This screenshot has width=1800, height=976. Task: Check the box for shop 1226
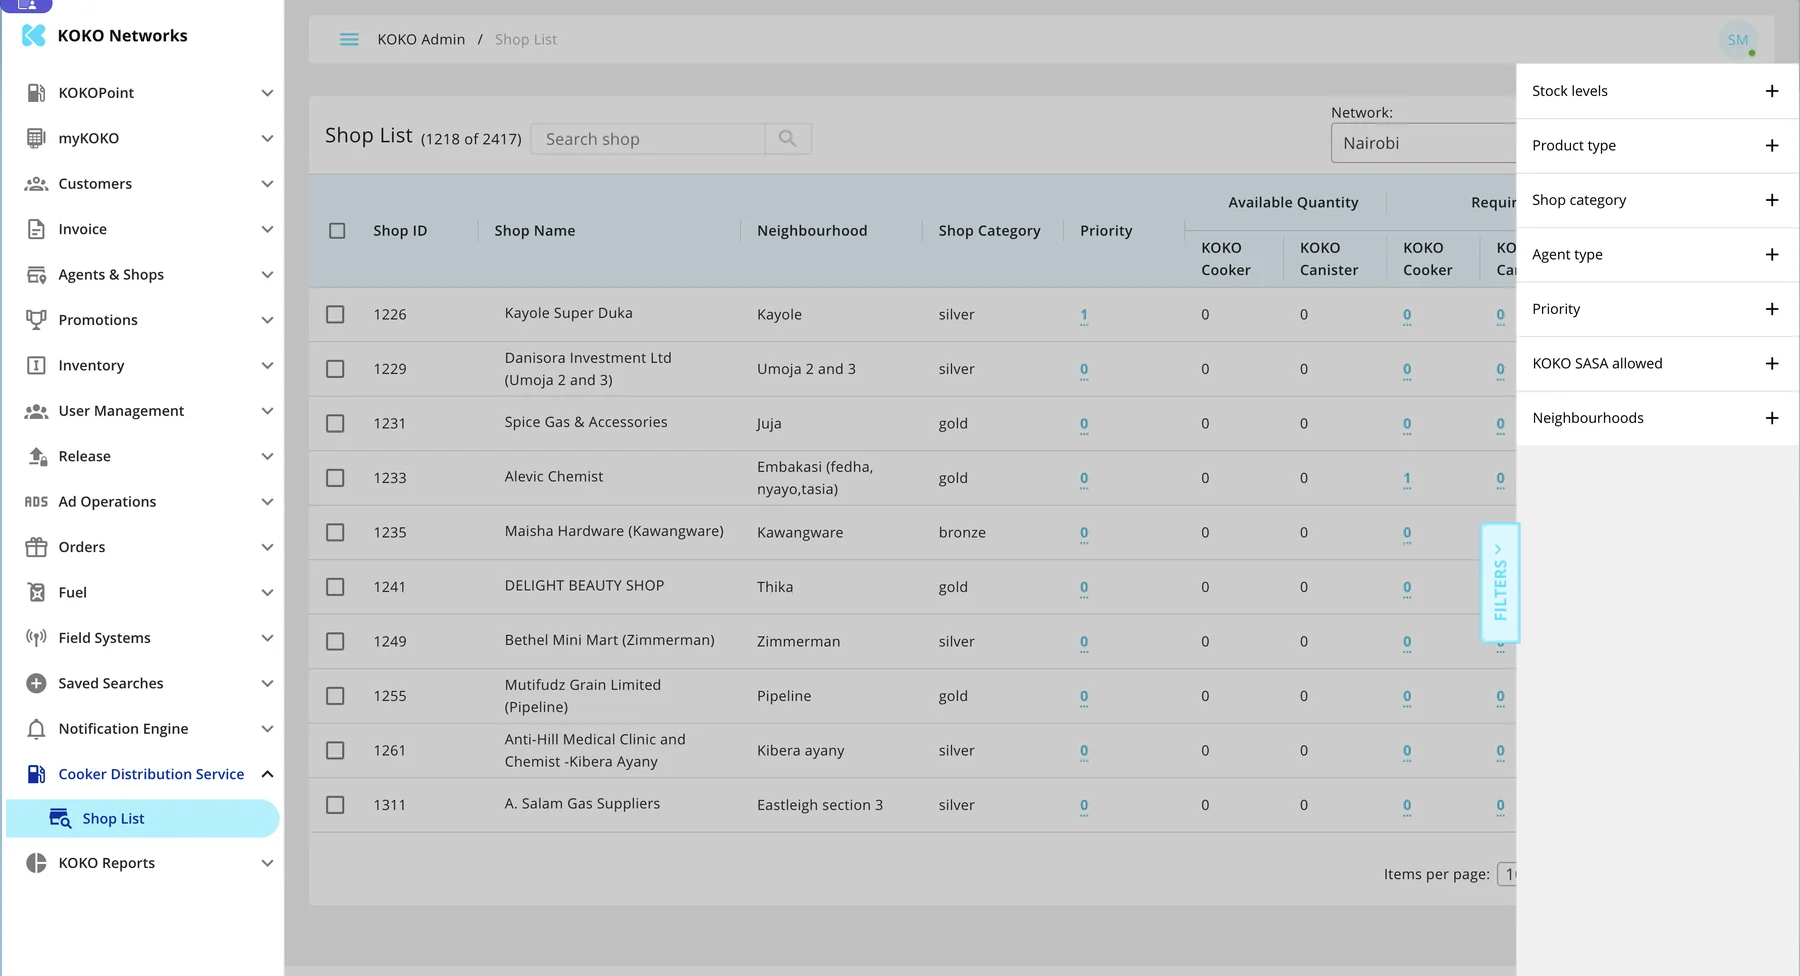(x=335, y=314)
